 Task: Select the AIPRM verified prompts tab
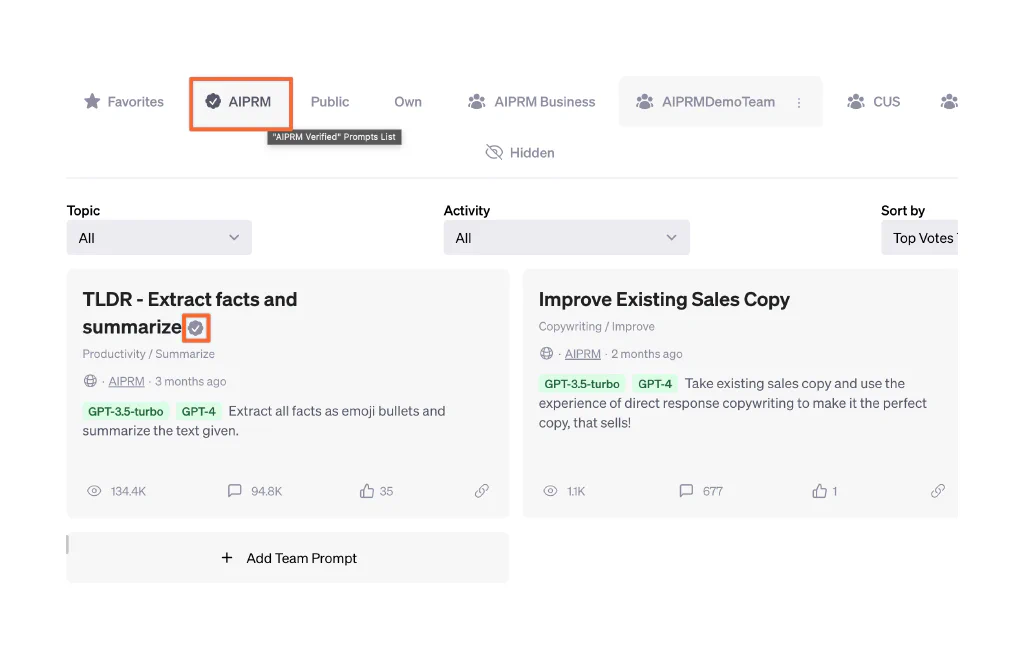(239, 102)
